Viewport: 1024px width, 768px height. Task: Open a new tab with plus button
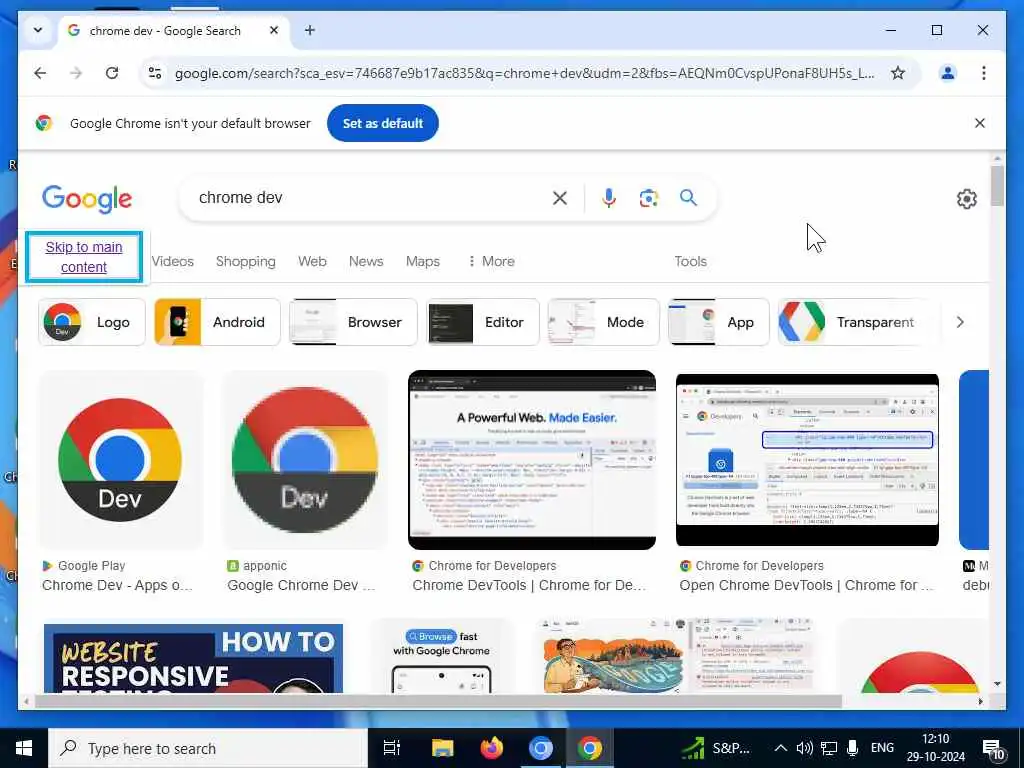click(310, 30)
